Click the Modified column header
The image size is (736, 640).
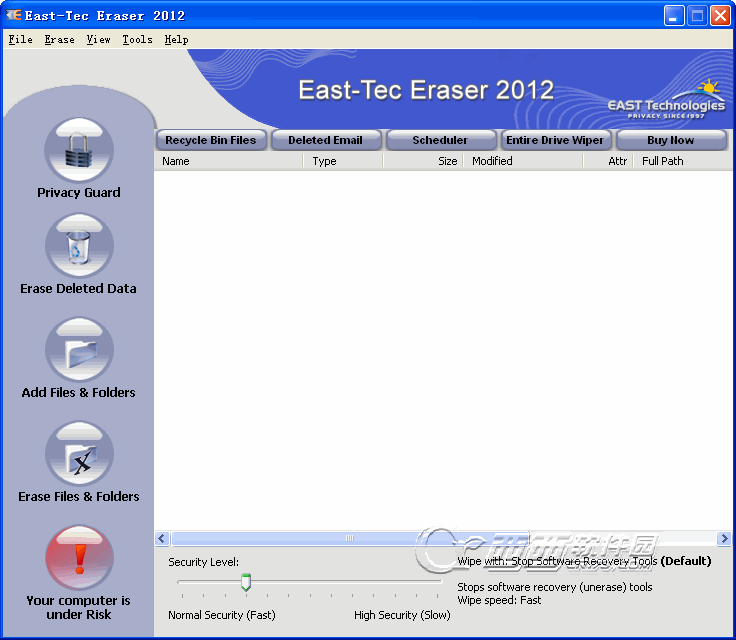(x=523, y=161)
